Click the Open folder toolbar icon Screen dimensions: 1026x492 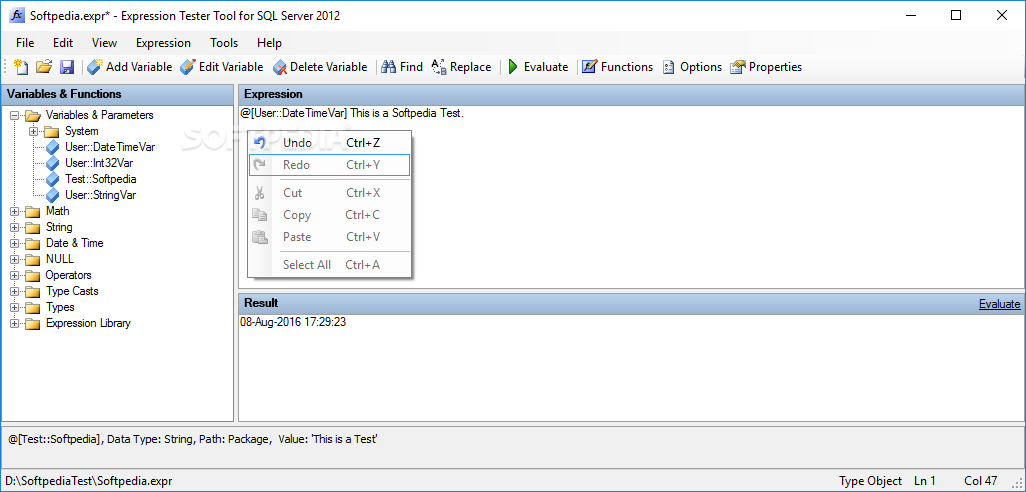coord(44,67)
